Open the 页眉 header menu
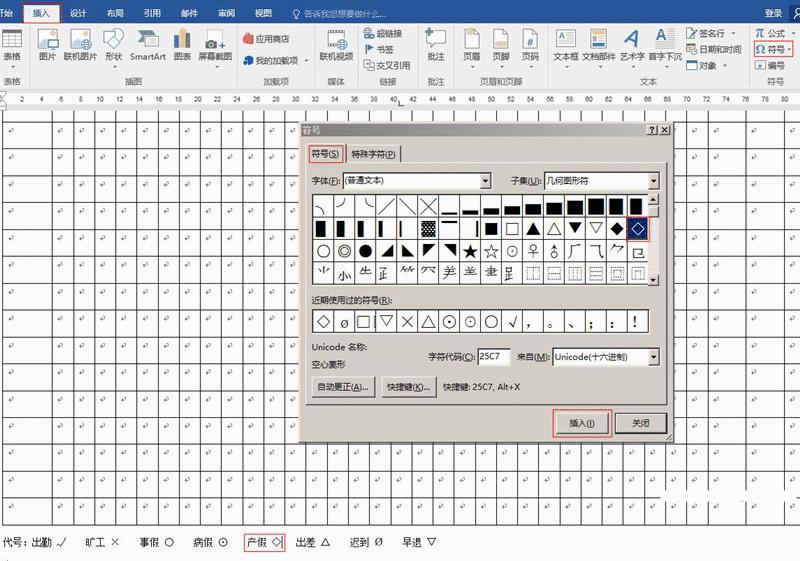 471,47
